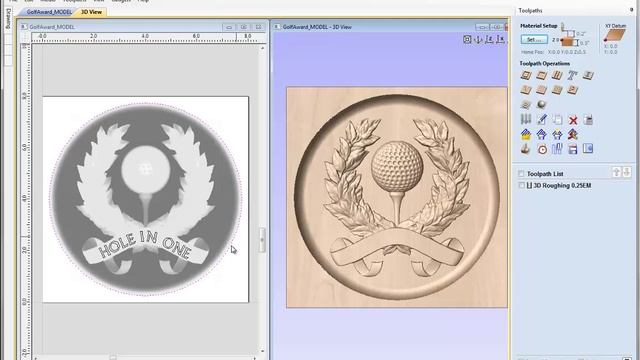Click the Copy Toolpath pages icon
640x360 pixels.
click(x=557, y=120)
